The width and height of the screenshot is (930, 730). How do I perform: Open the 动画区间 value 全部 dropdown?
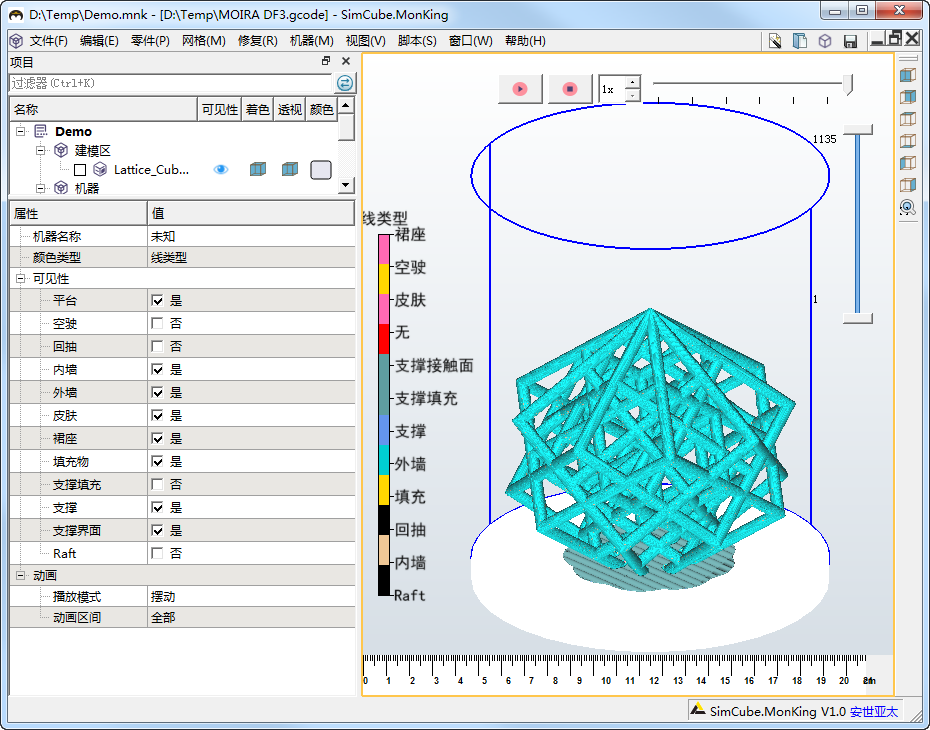click(x=251, y=617)
